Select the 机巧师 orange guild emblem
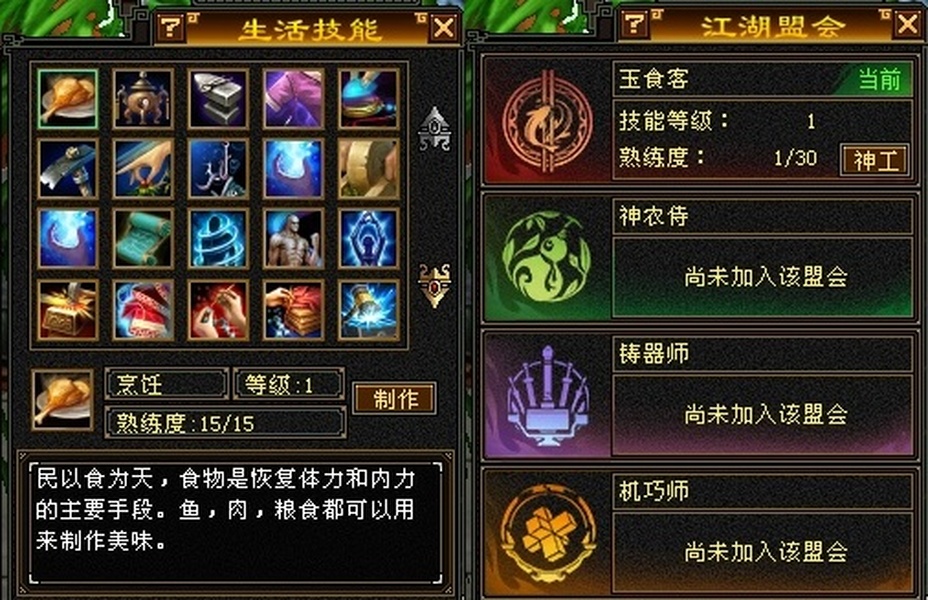Viewport: 928px width, 600px height. (x=547, y=533)
